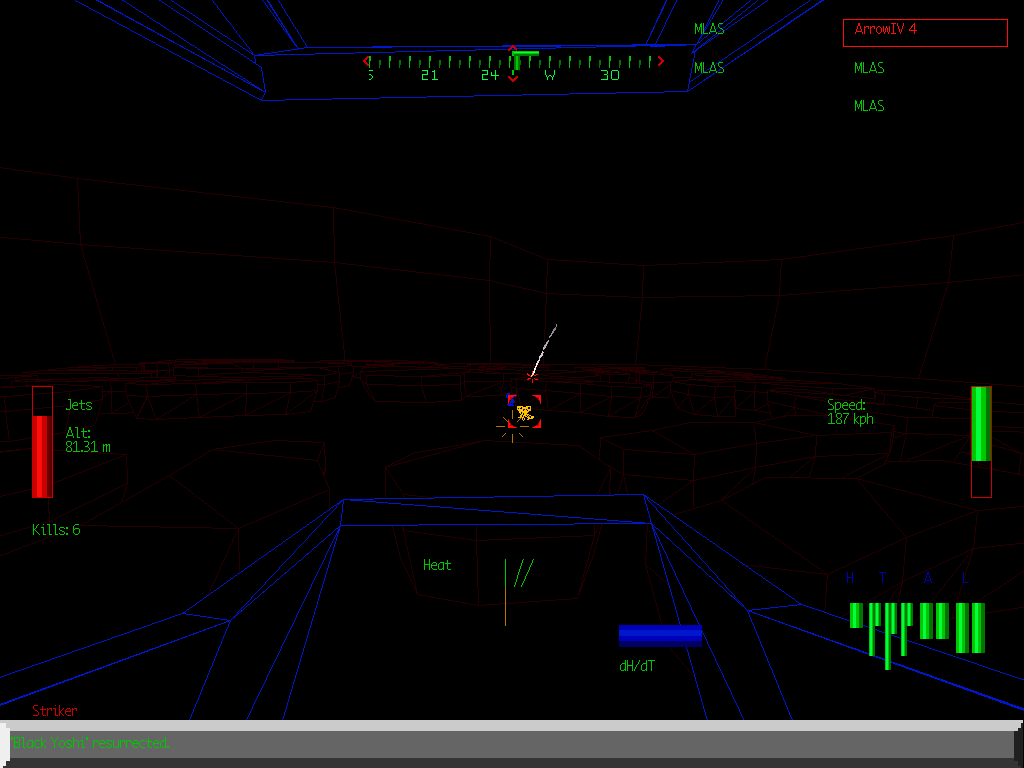Select the ArrowIV 4 weapon
Viewport: 1024px width, 768px height.
(924, 32)
